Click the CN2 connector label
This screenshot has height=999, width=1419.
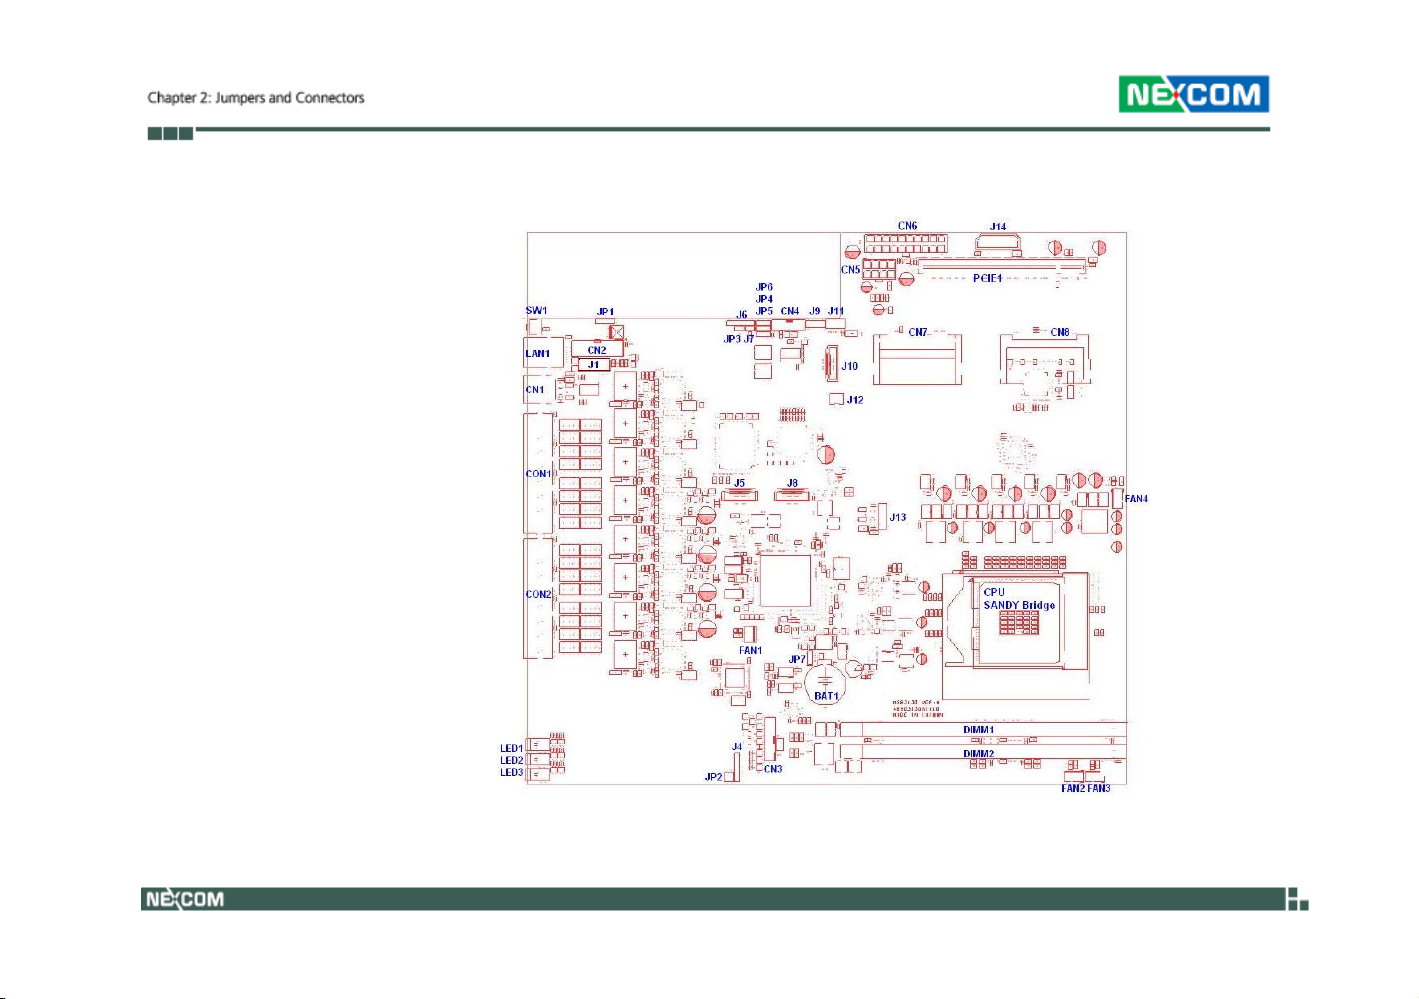597,350
